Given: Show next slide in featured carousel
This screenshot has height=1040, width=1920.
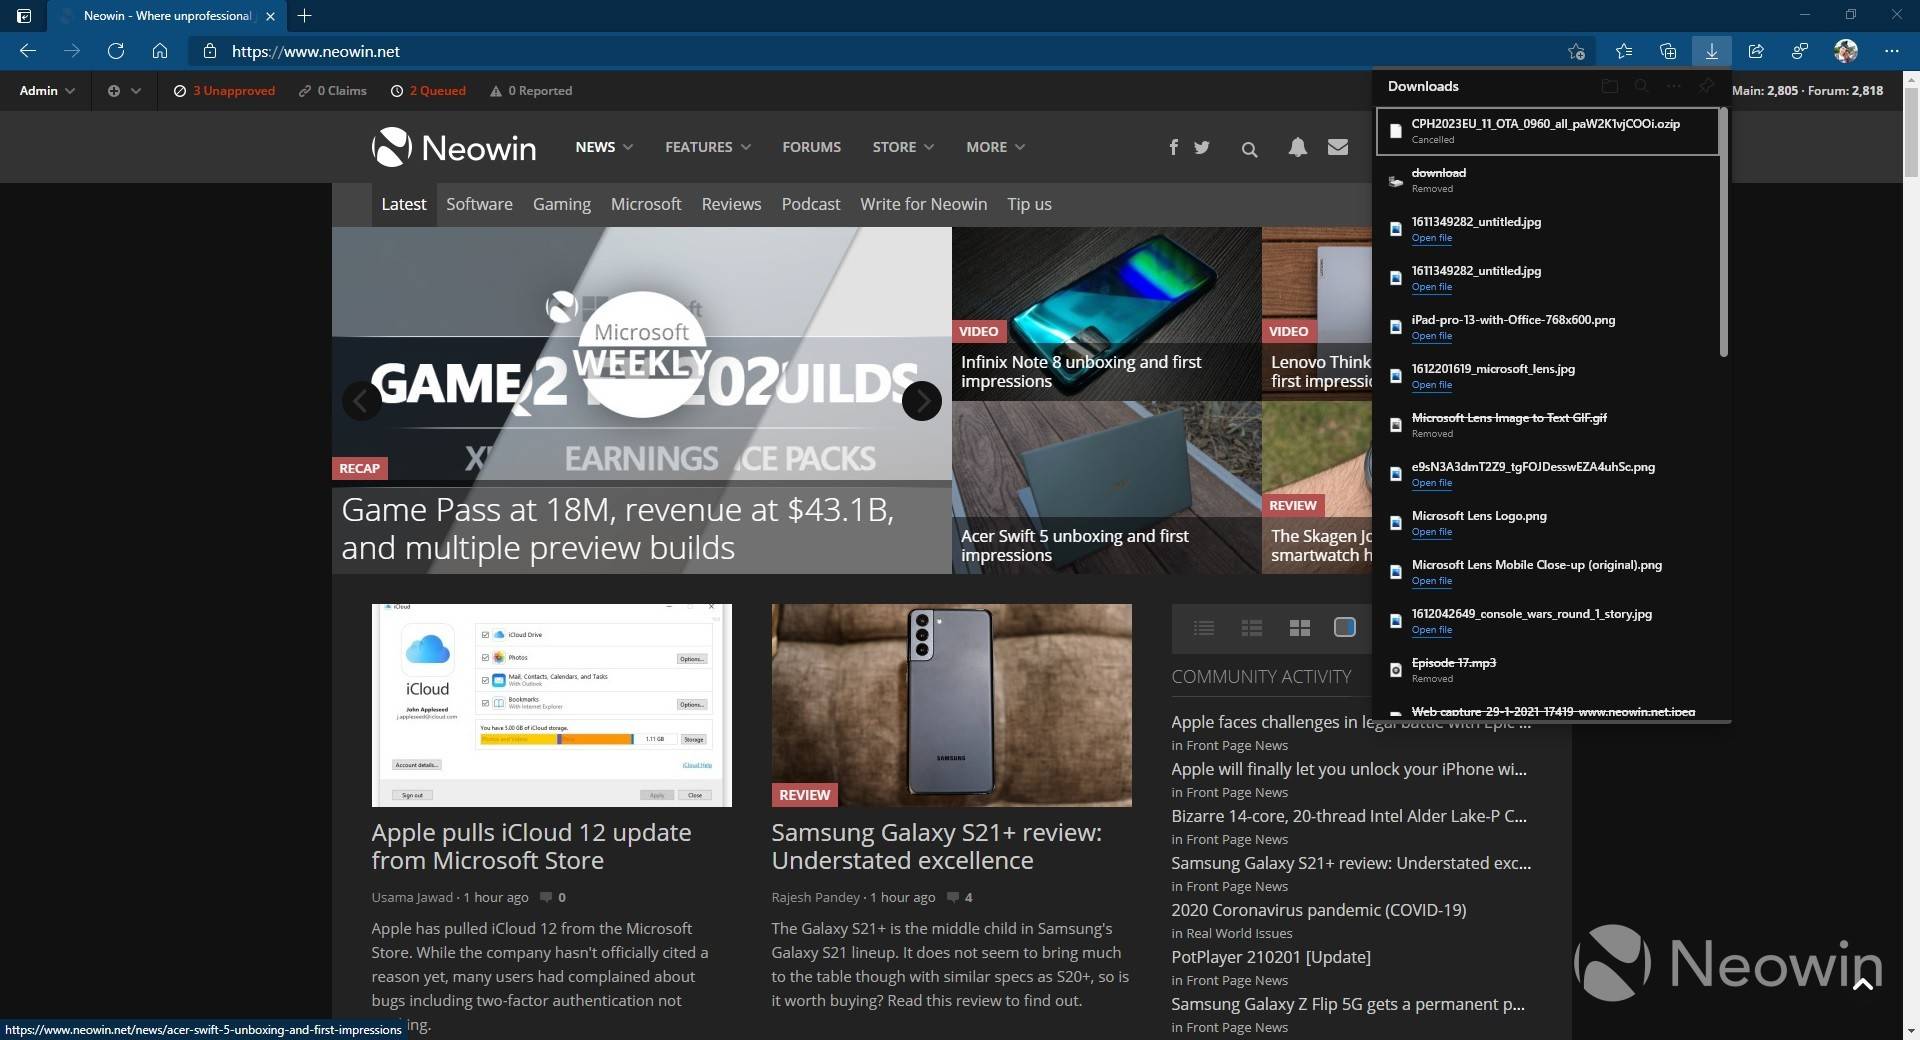Looking at the screenshot, I should (x=921, y=401).
